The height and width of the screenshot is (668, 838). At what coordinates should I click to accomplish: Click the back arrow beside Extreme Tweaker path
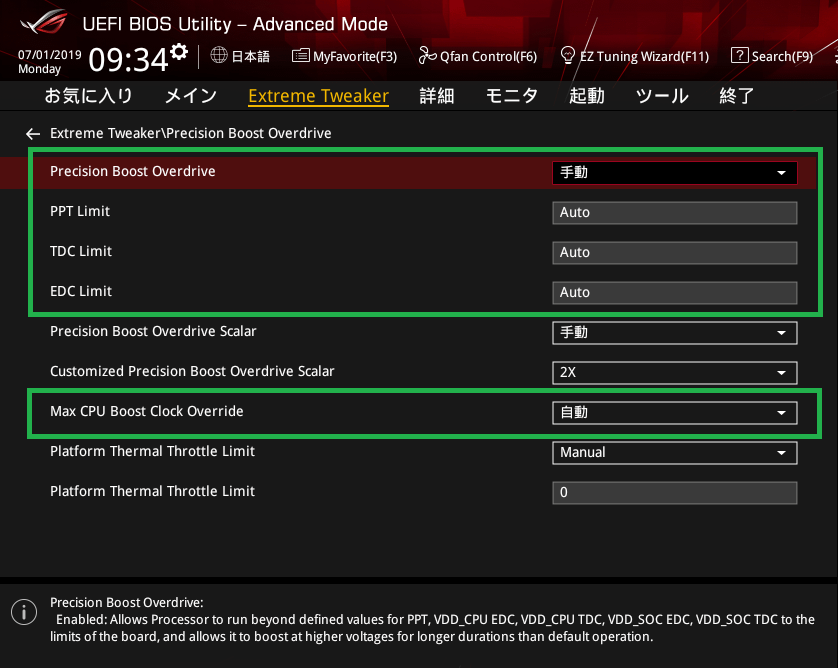coord(33,133)
